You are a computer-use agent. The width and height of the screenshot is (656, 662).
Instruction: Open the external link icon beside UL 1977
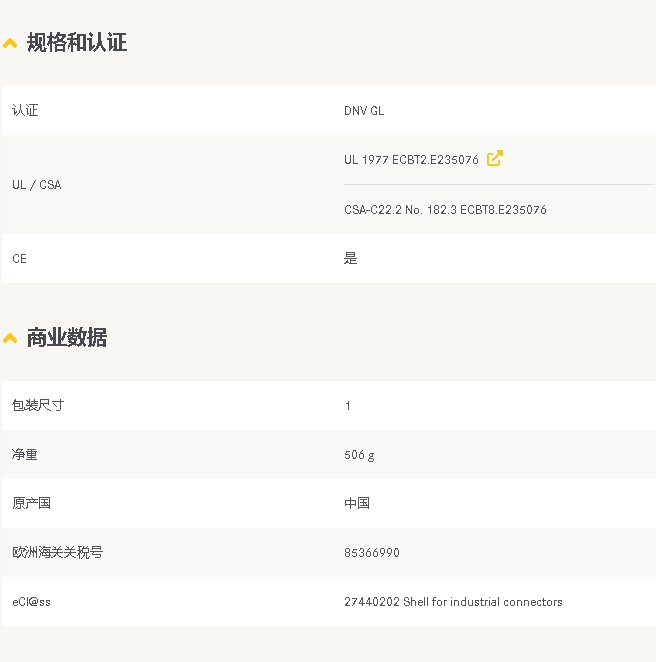[x=494, y=158]
